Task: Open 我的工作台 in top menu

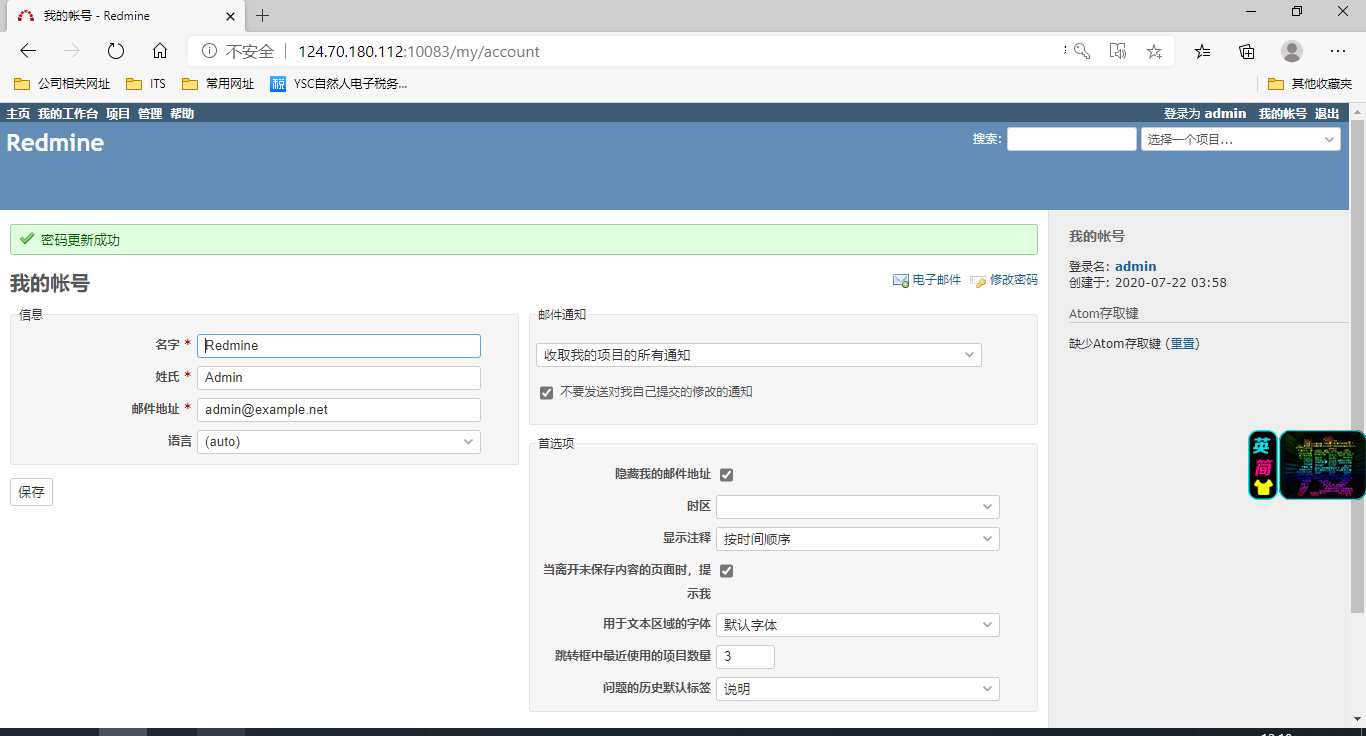Action: (68, 114)
